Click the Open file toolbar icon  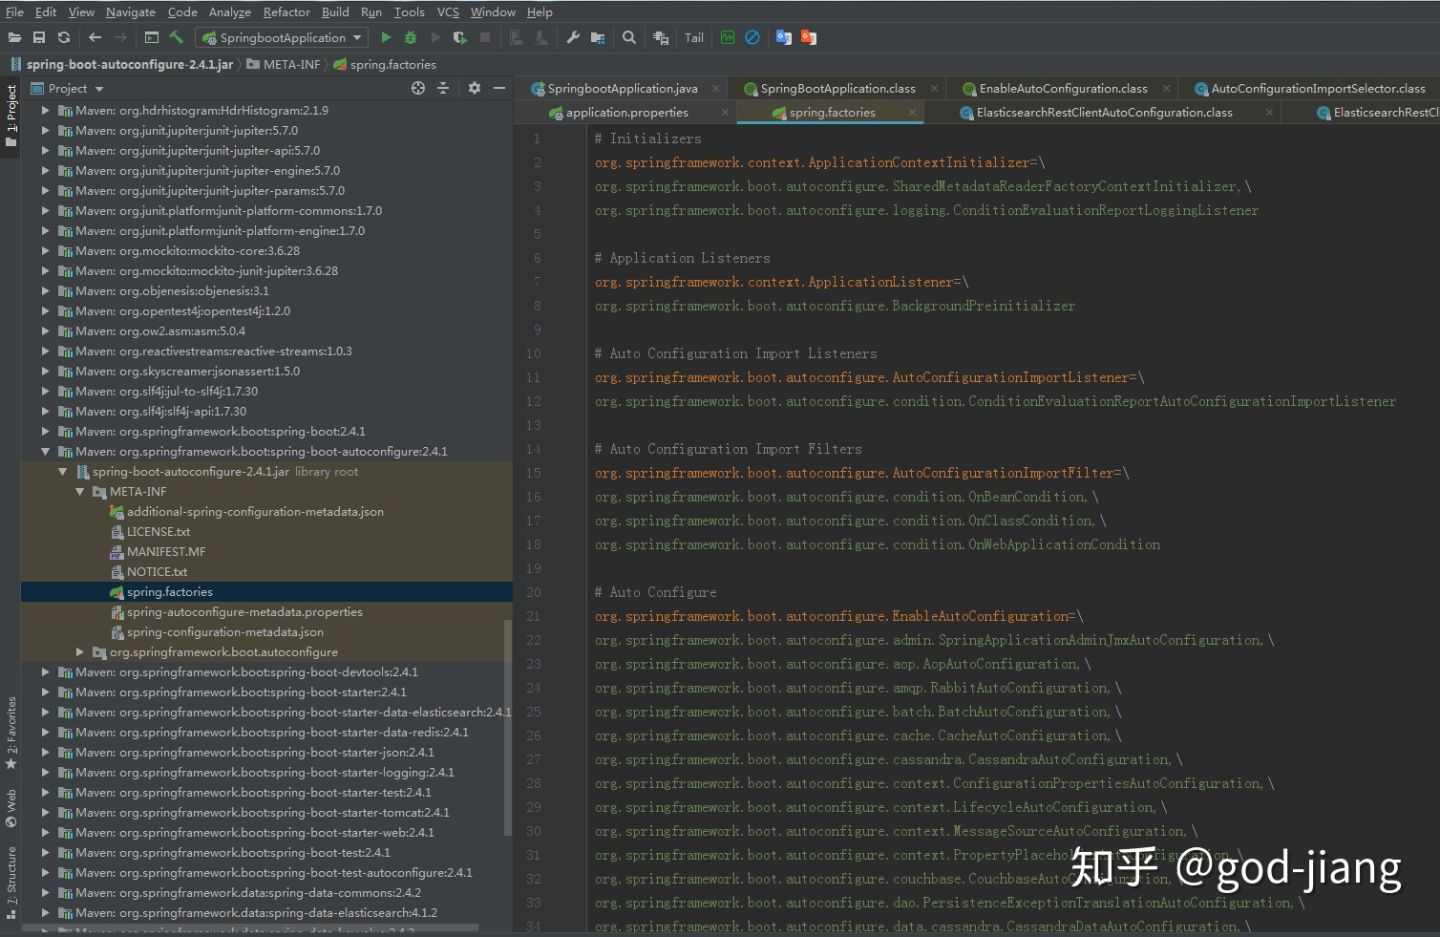point(14,37)
